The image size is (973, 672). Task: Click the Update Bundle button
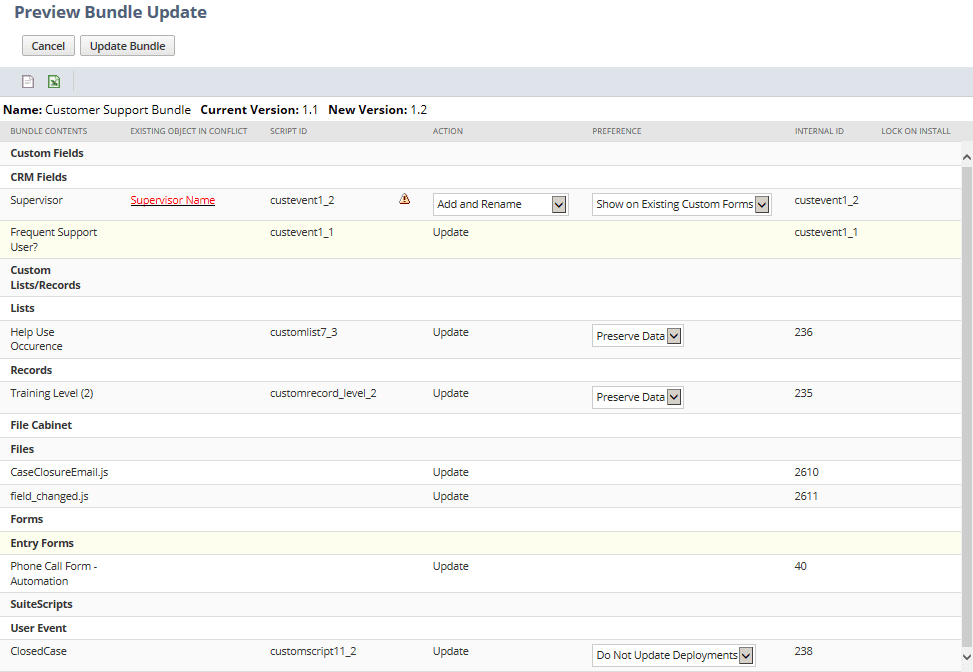click(127, 46)
